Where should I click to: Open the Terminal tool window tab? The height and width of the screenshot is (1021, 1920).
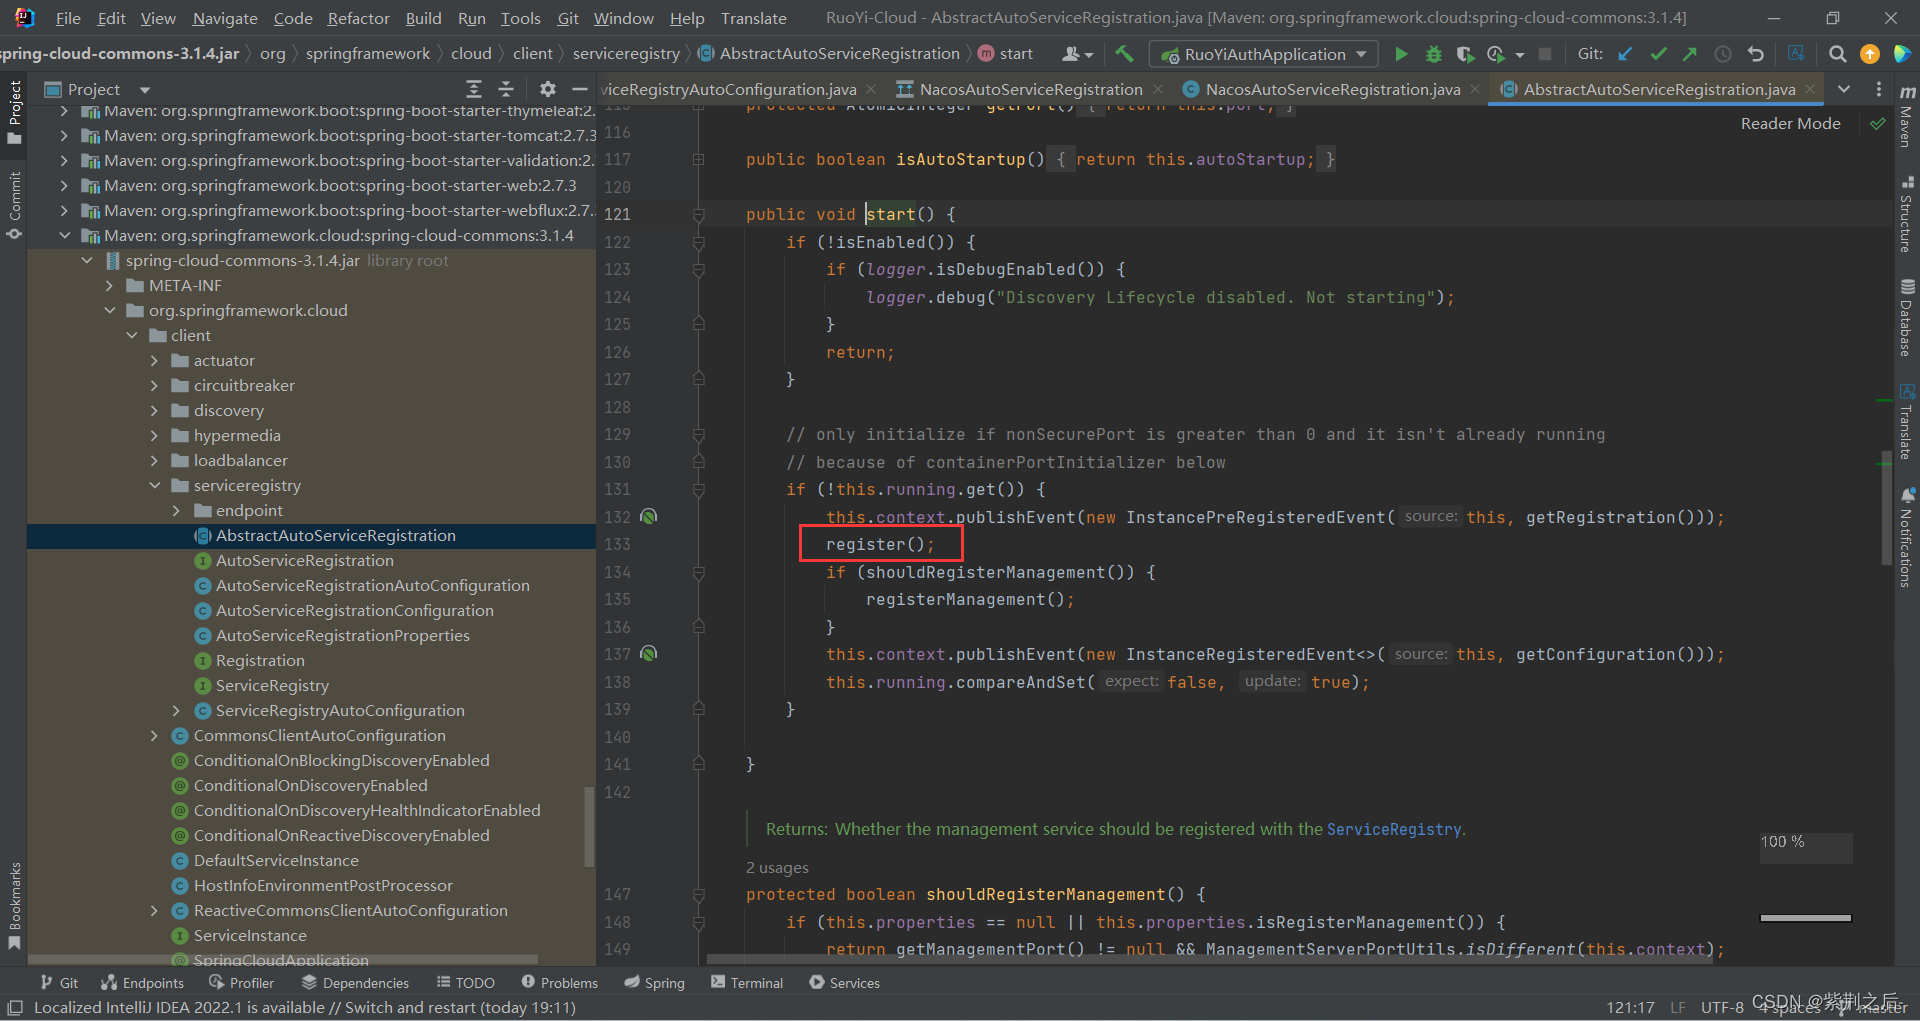747,983
